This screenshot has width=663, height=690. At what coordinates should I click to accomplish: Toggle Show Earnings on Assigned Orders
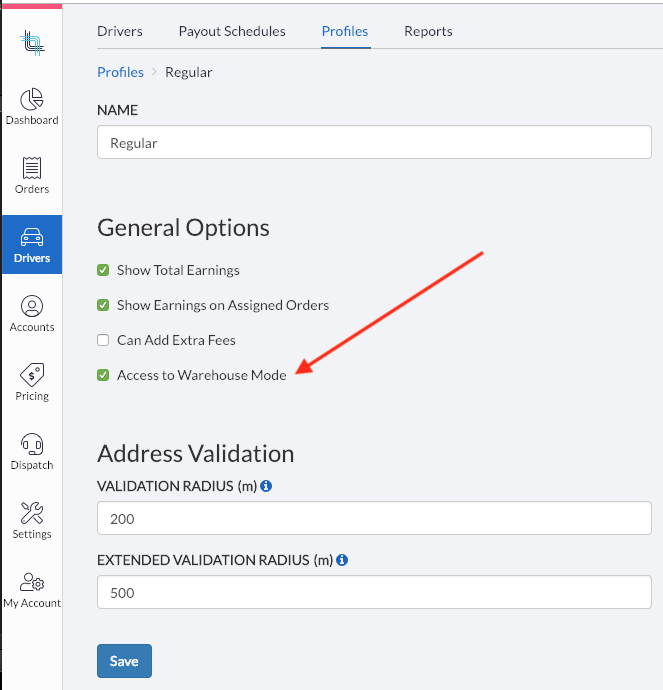[103, 305]
